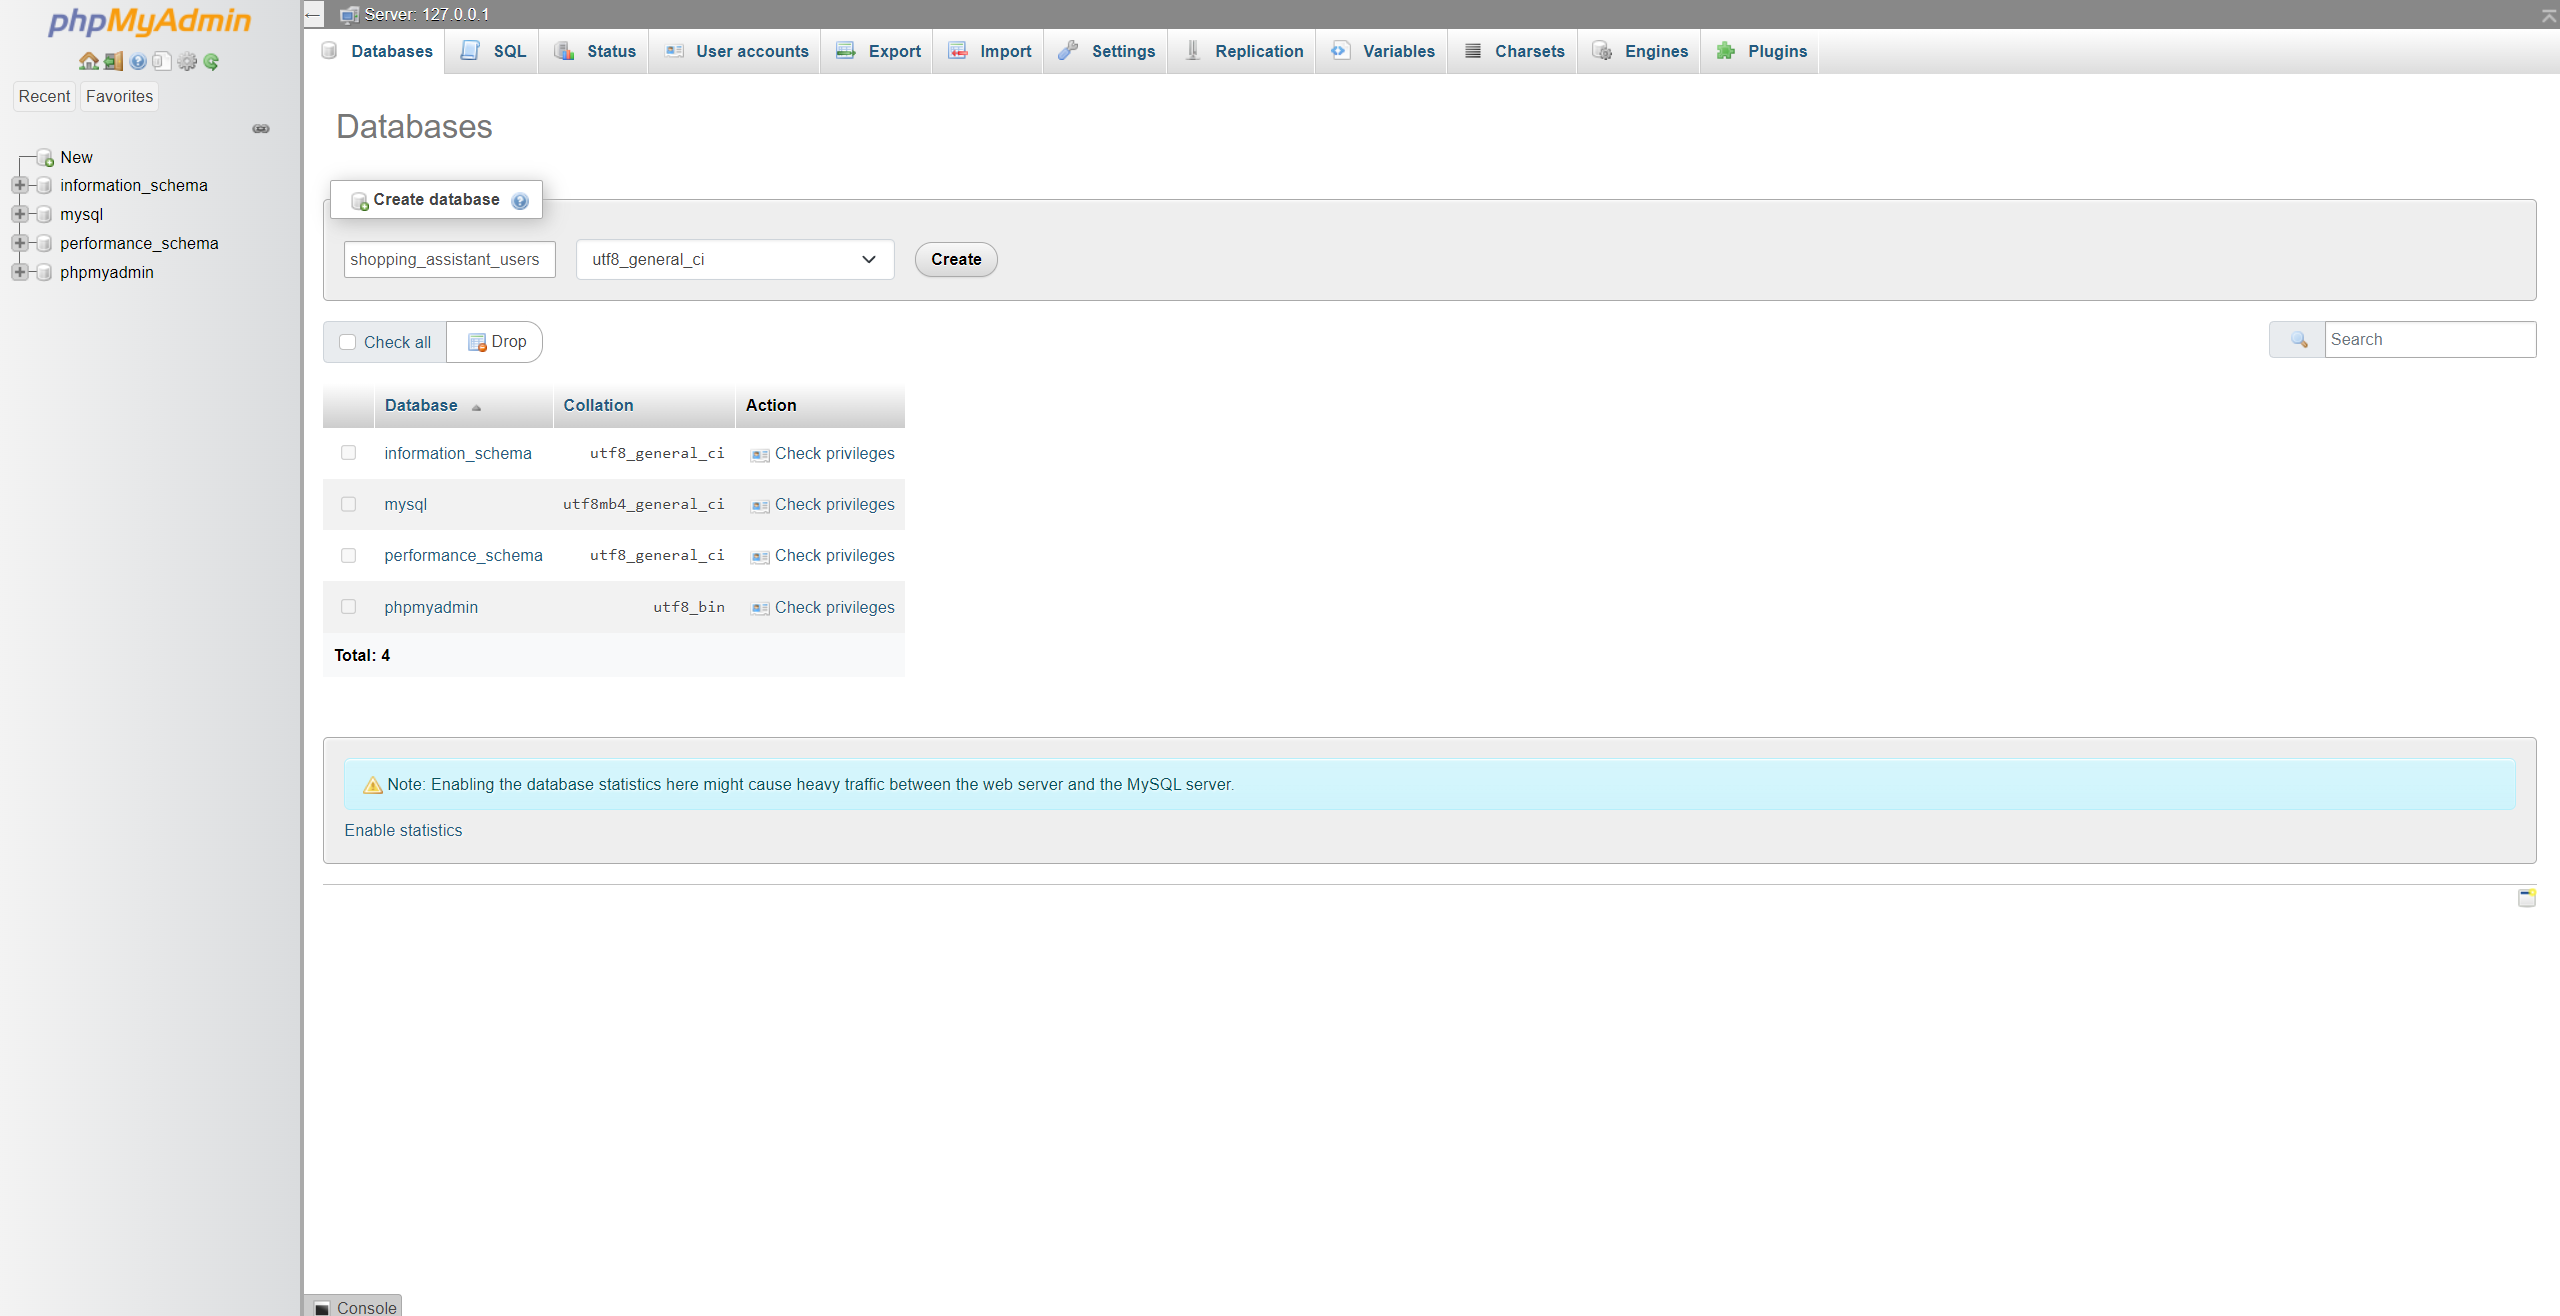Reload navigation panel with green arrow icon
The image size is (2560, 1316).
point(211,62)
